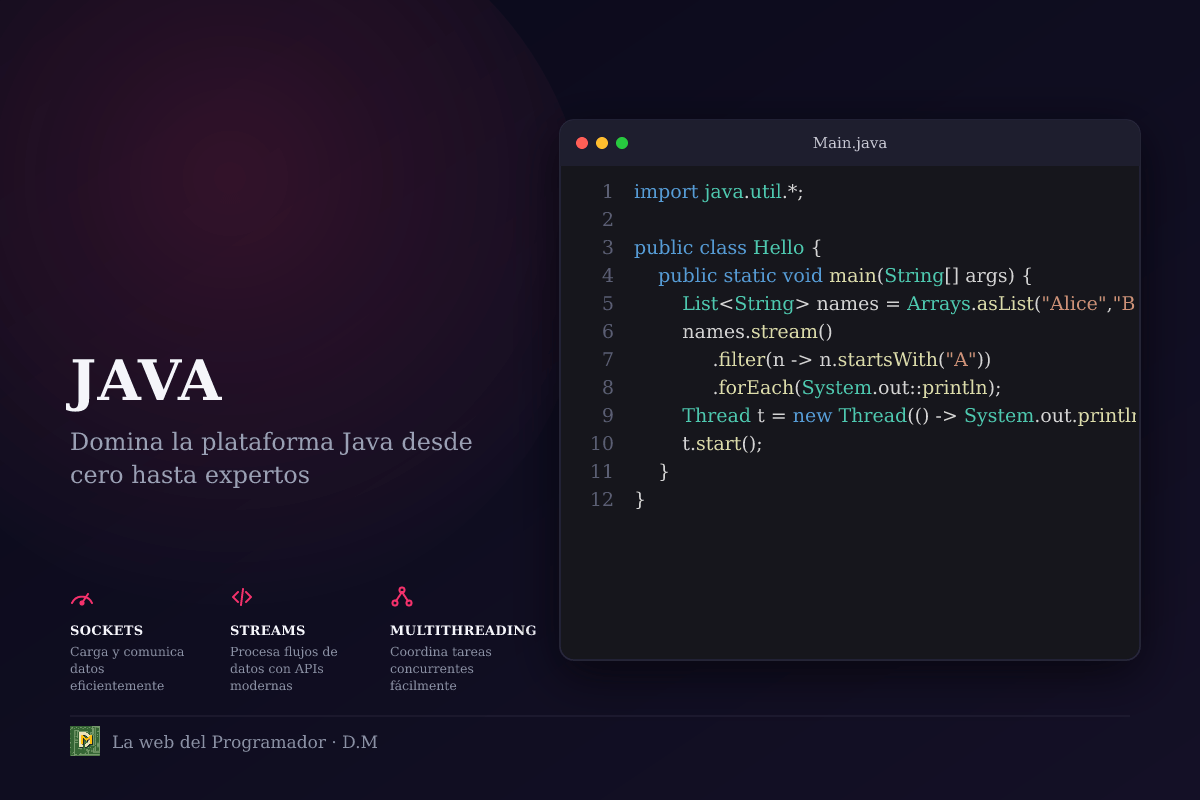Select the Main.java title tab
Image resolution: width=1200 pixels, height=800 pixels.
point(850,143)
